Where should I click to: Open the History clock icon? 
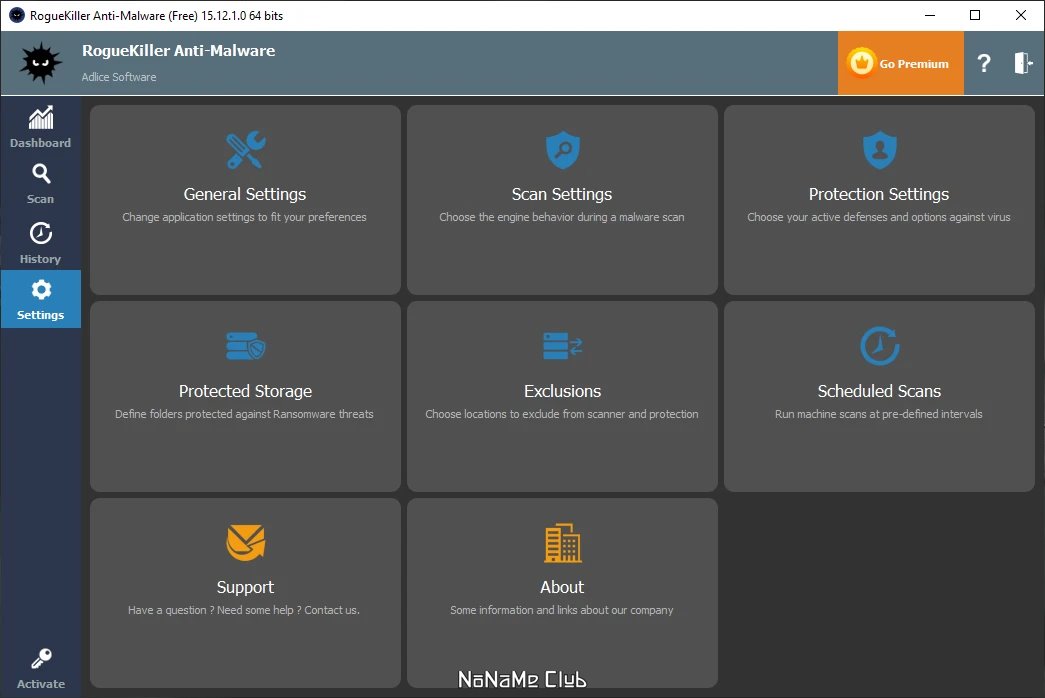41,233
